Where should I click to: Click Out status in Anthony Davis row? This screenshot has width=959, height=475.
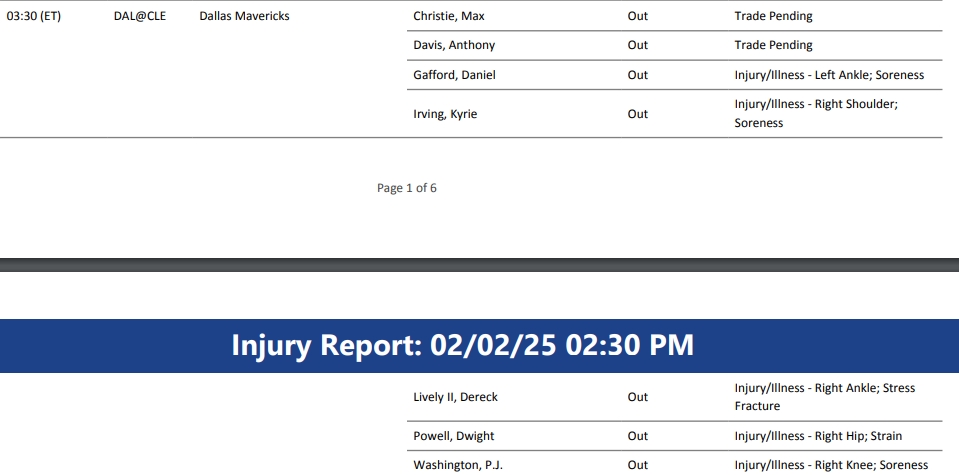tap(638, 45)
